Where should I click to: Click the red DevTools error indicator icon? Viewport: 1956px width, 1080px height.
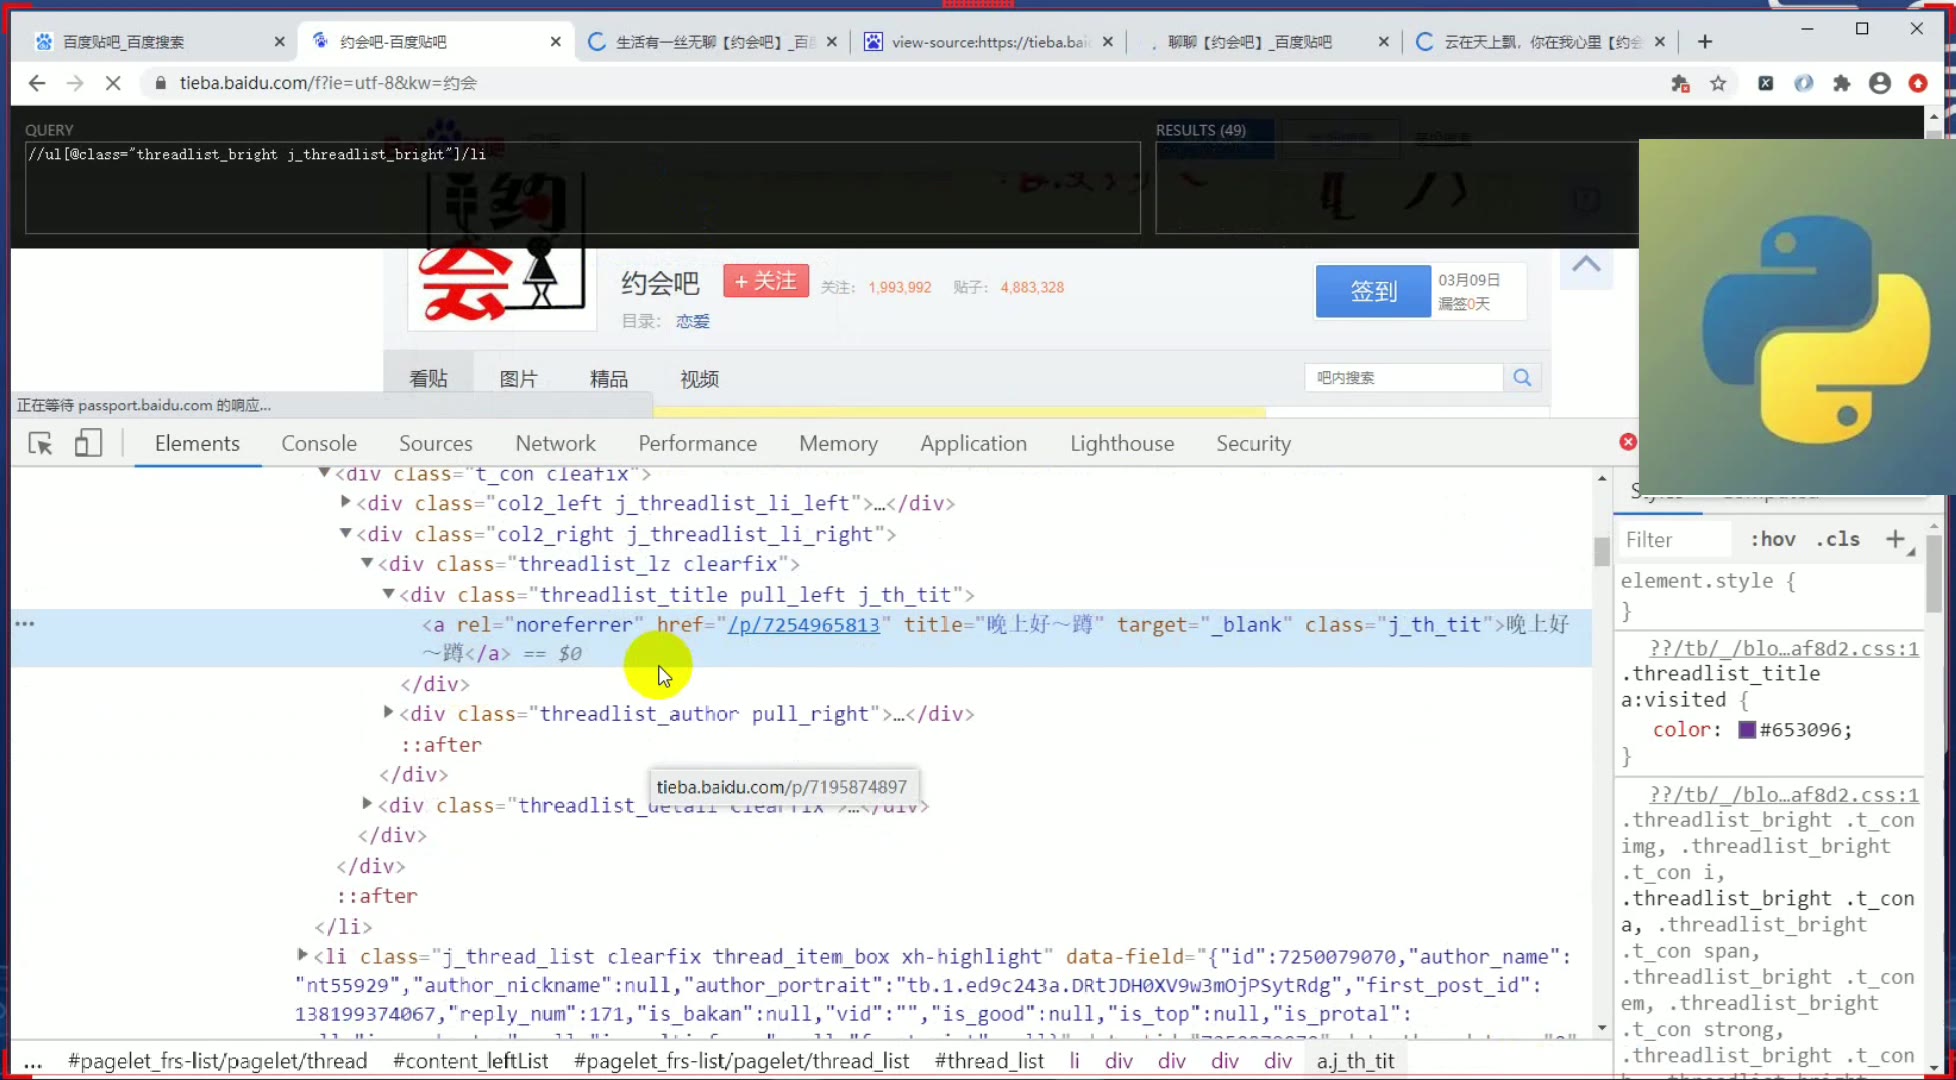1628,442
